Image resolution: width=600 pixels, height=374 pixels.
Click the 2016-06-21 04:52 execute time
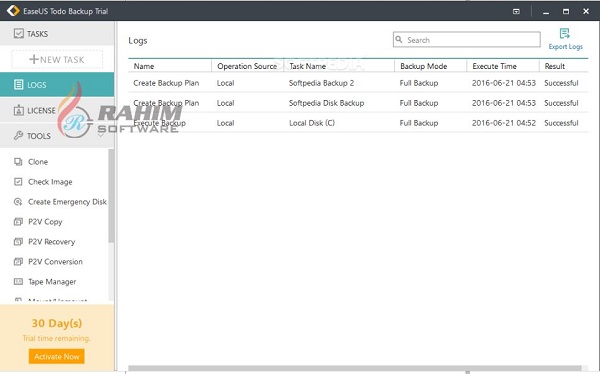click(504, 123)
